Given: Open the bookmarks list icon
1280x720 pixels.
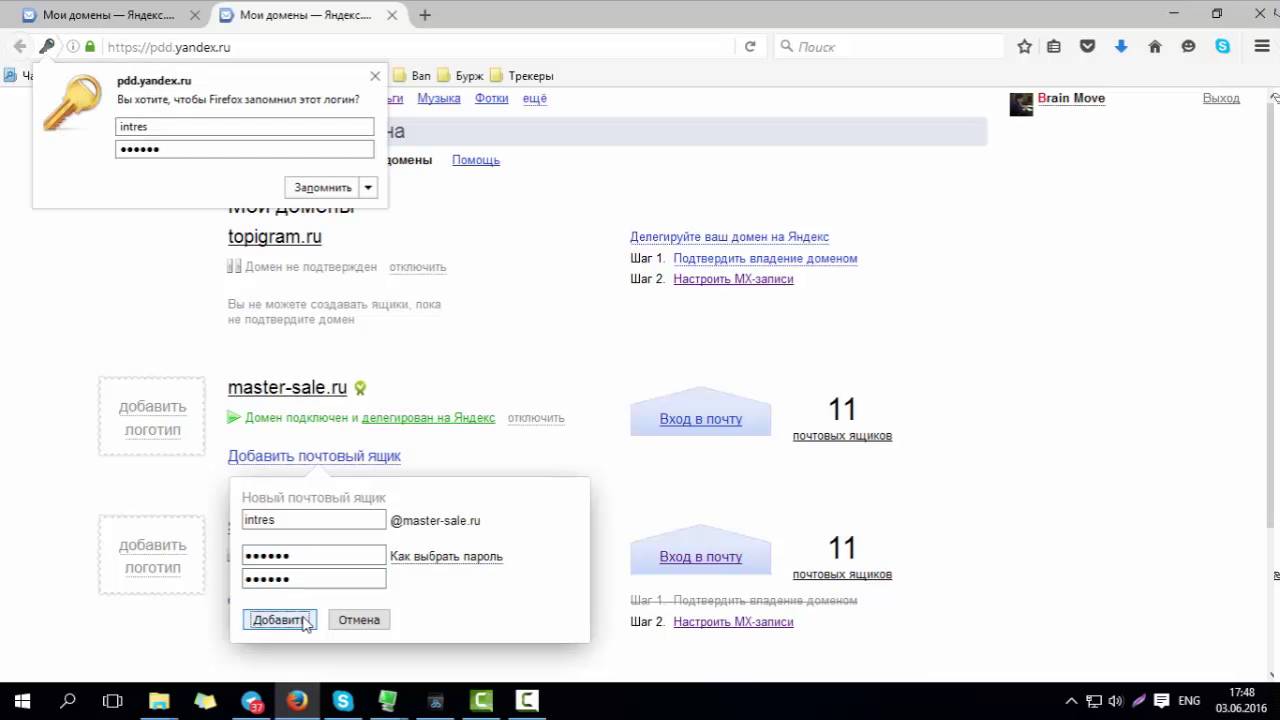Looking at the screenshot, I should pyautogui.click(x=1054, y=46).
